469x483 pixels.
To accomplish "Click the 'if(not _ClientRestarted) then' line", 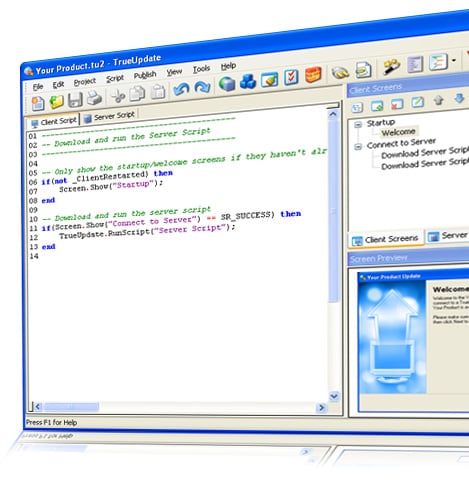I will [x=107, y=178].
